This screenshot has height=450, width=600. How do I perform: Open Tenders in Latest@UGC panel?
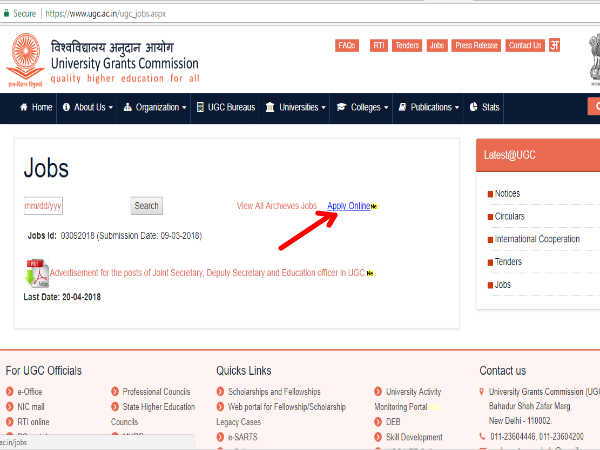coord(508,262)
